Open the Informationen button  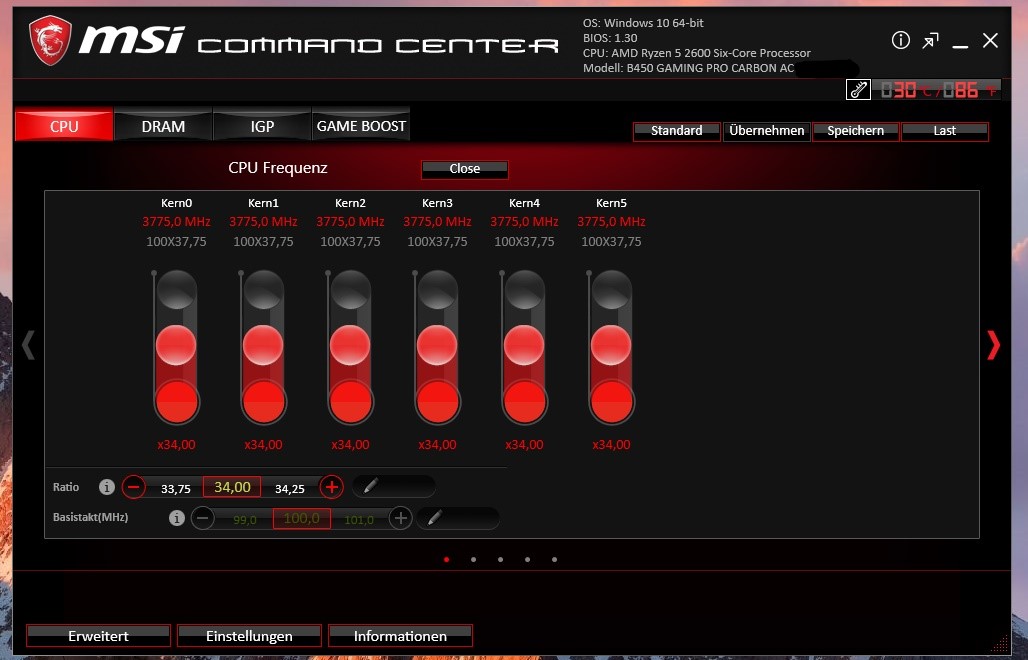coord(400,636)
